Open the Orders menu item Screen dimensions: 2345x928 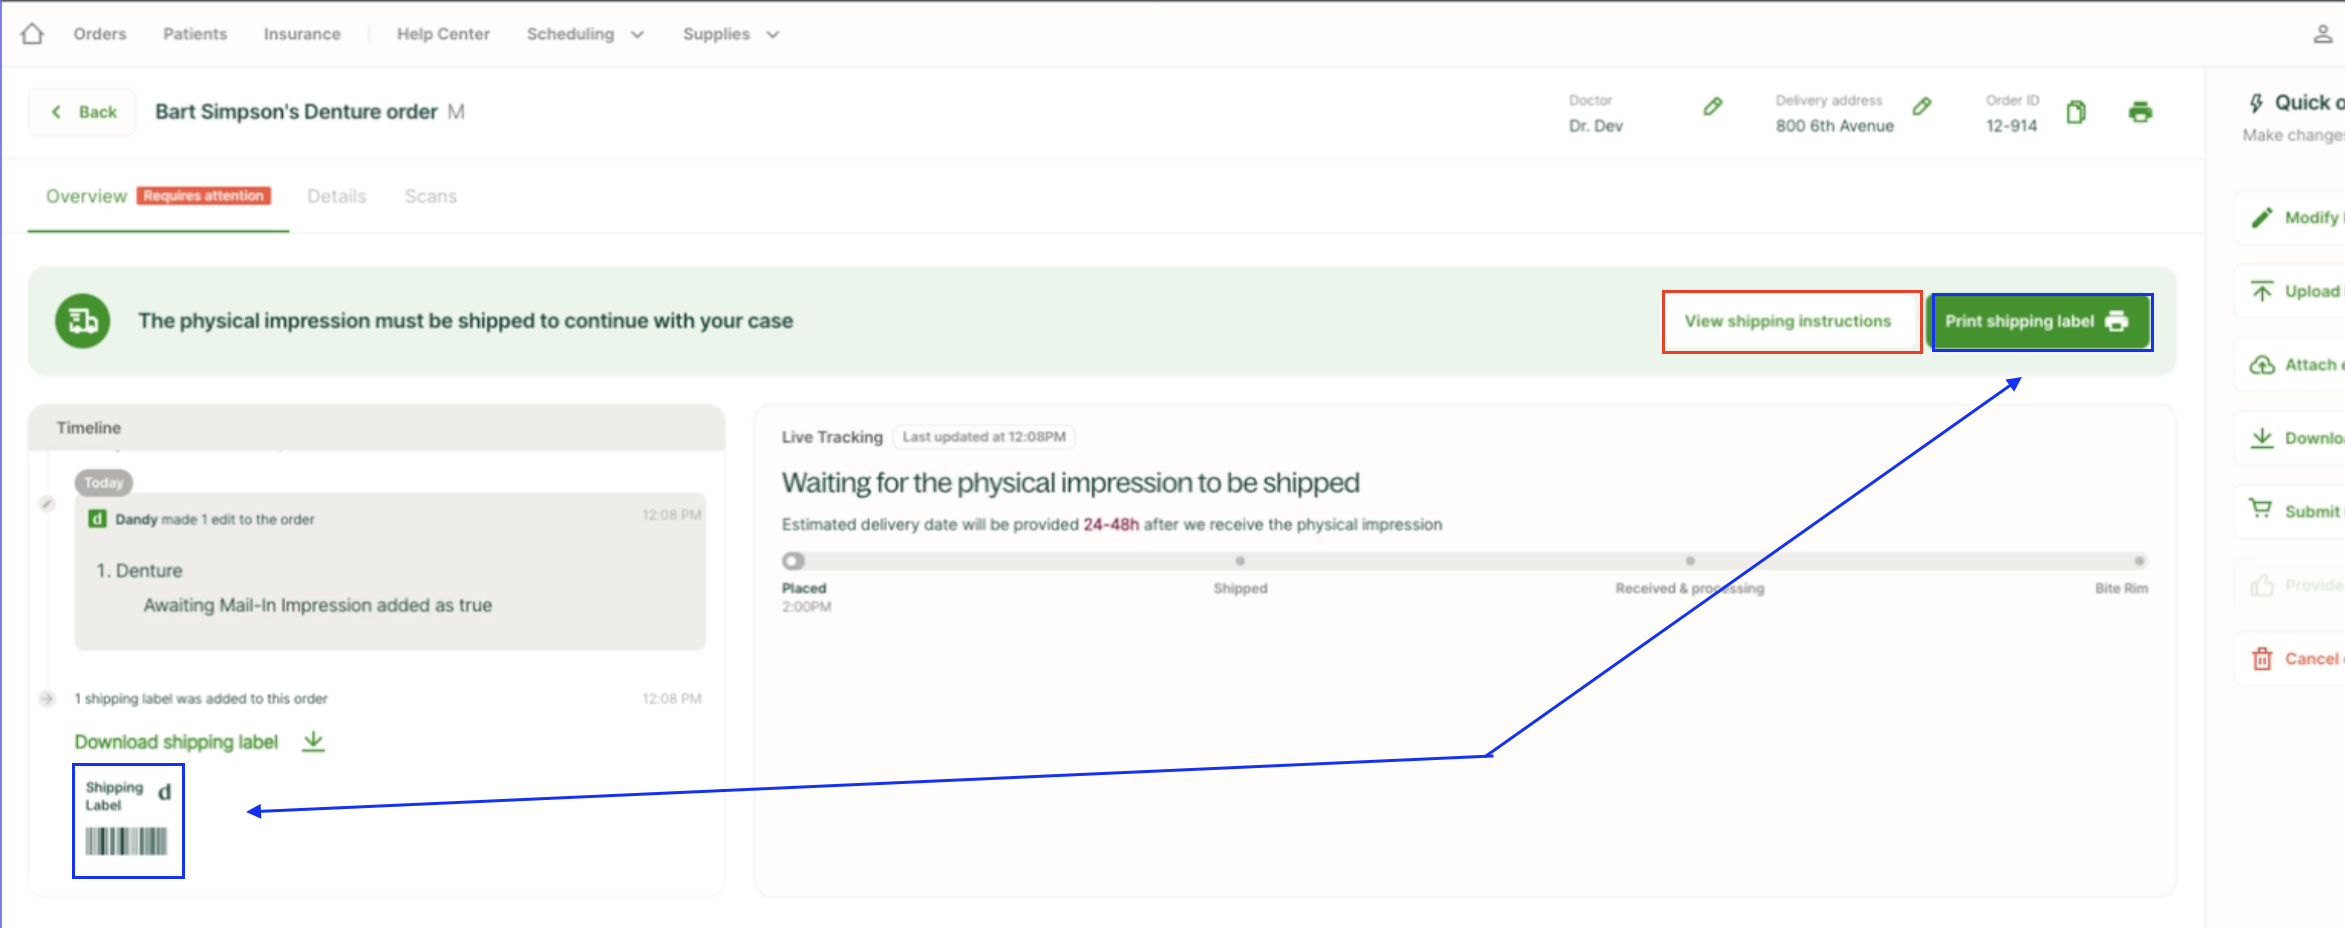[x=100, y=34]
